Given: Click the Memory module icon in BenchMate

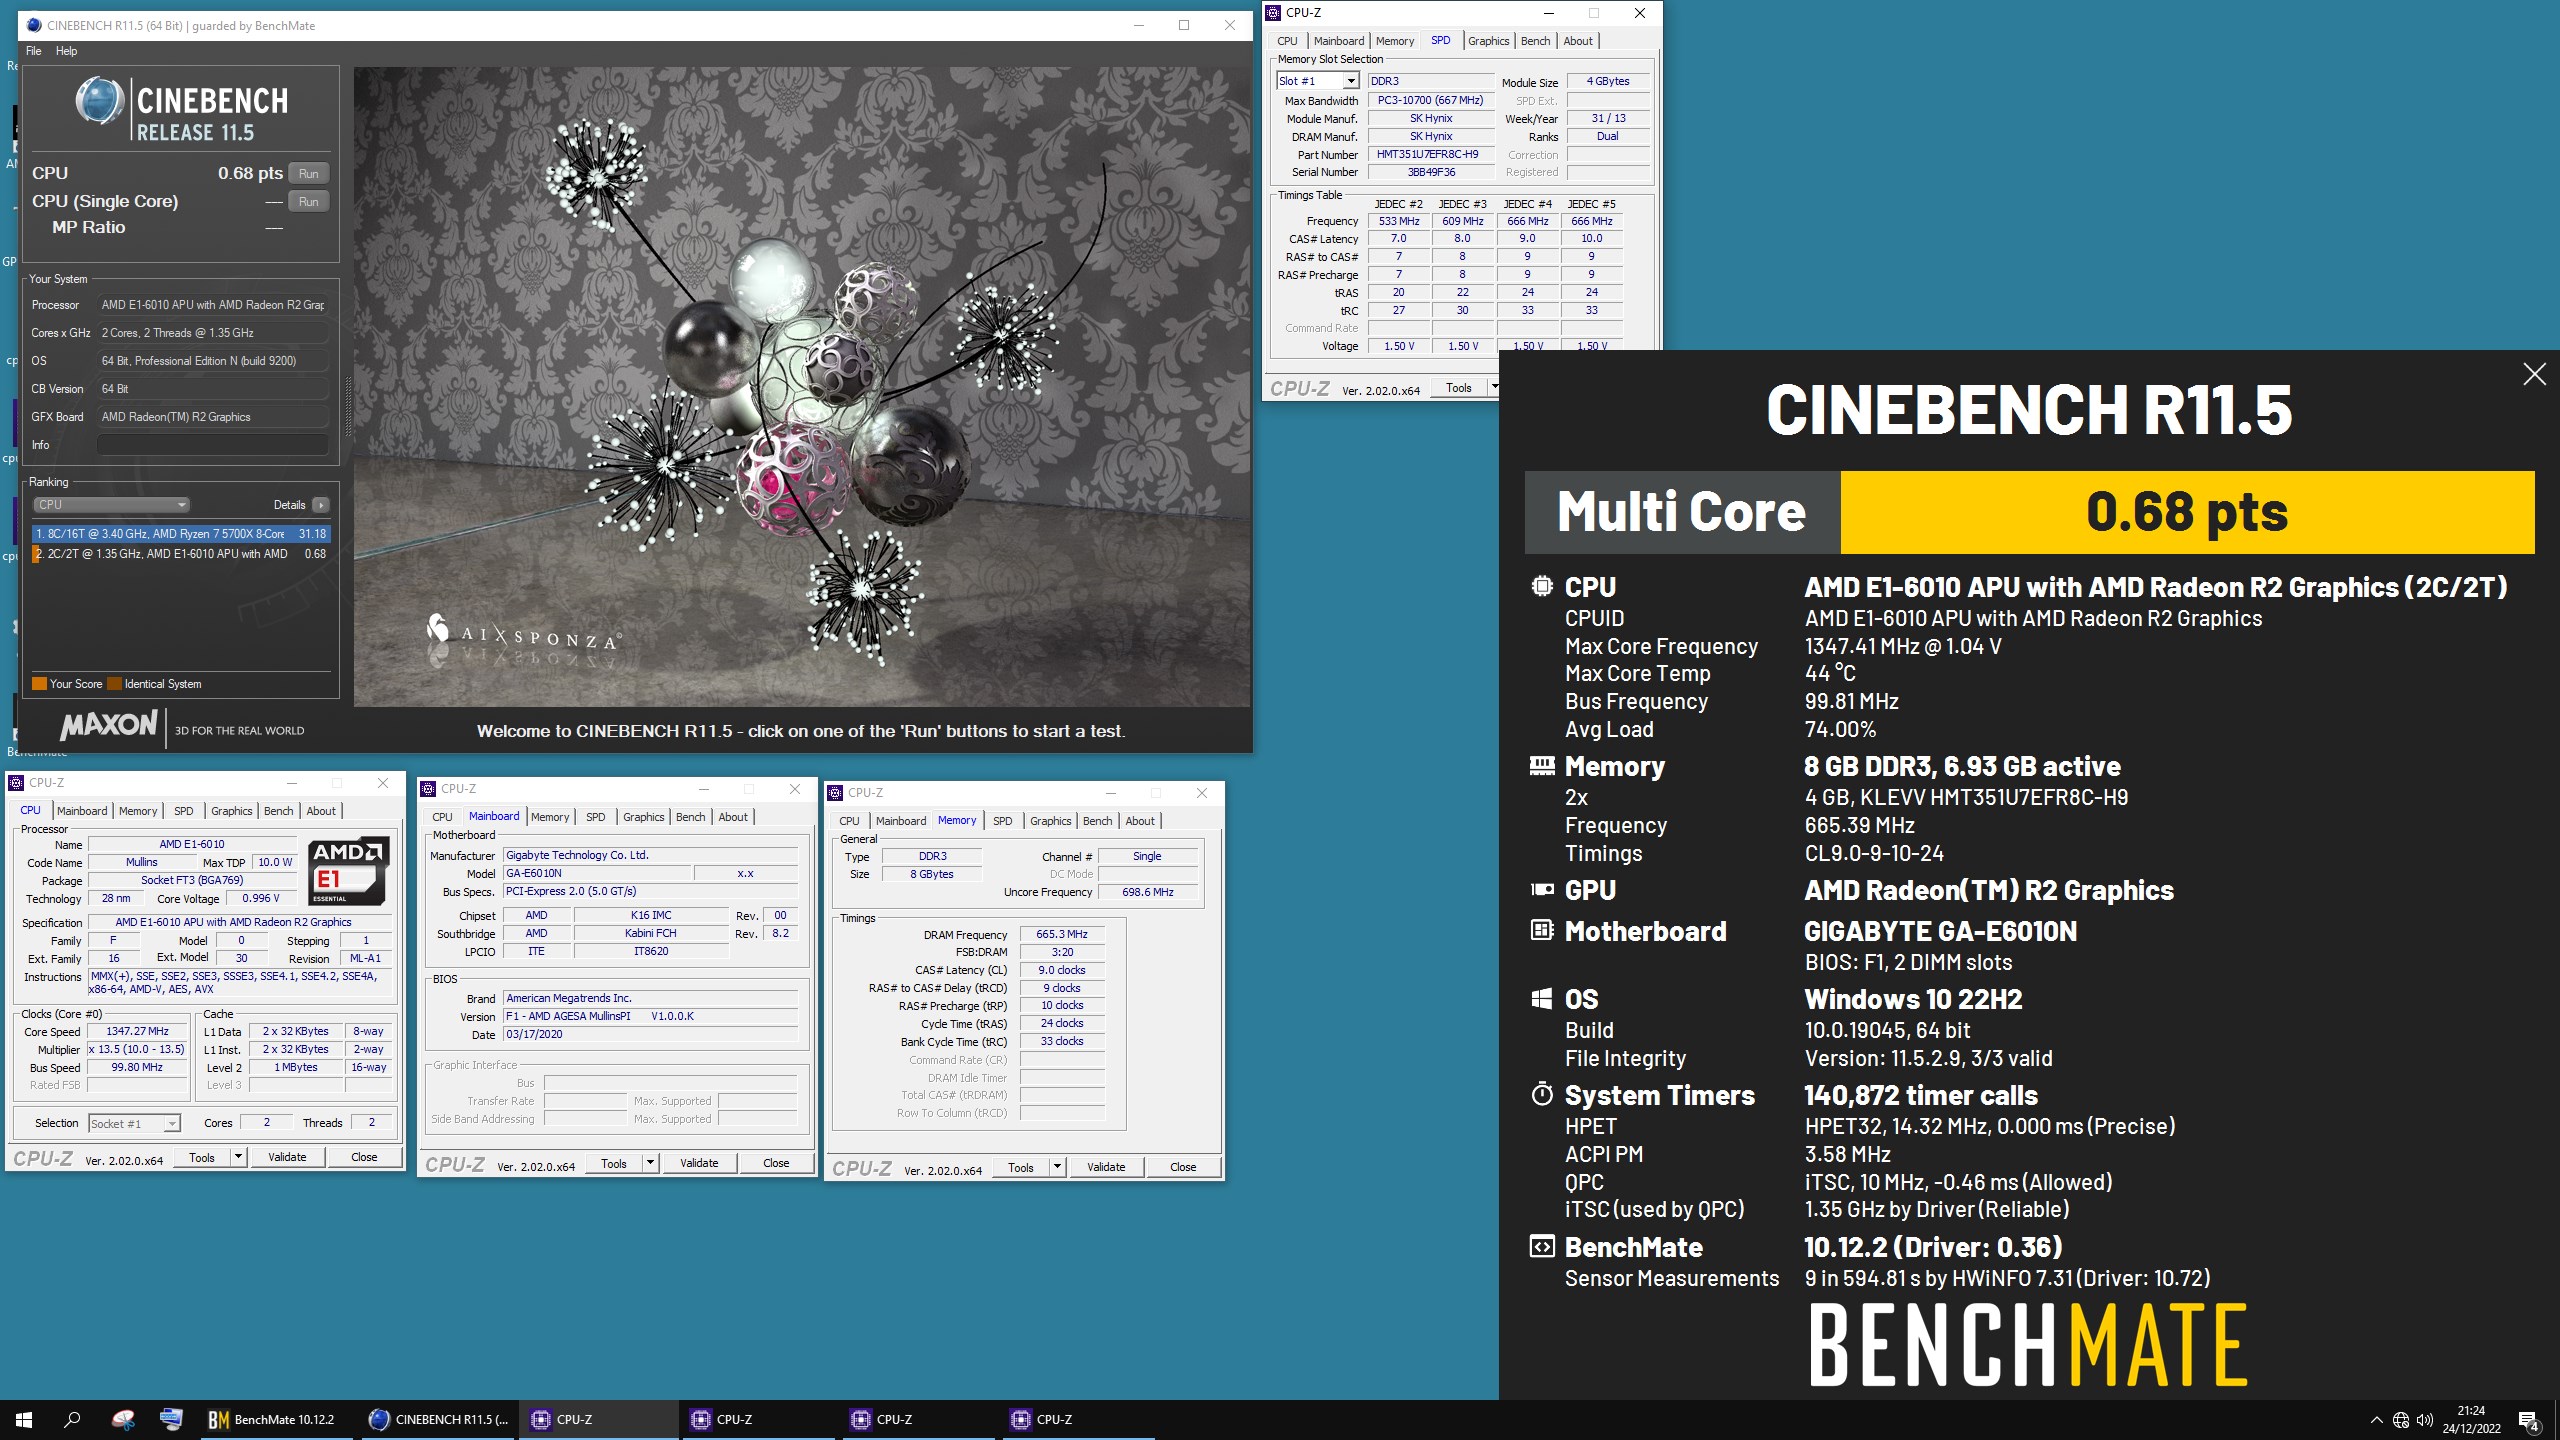Looking at the screenshot, I should tap(1542, 766).
